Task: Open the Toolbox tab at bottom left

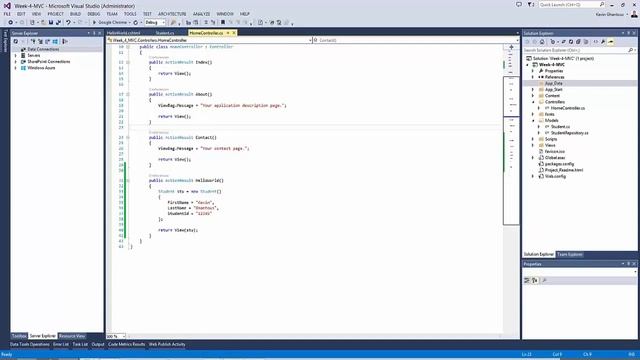Action: [19, 336]
